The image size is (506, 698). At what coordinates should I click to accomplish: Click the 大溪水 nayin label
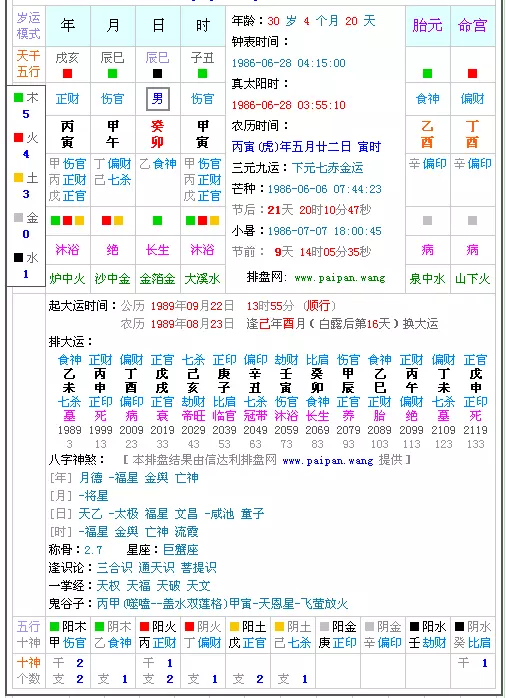202,279
